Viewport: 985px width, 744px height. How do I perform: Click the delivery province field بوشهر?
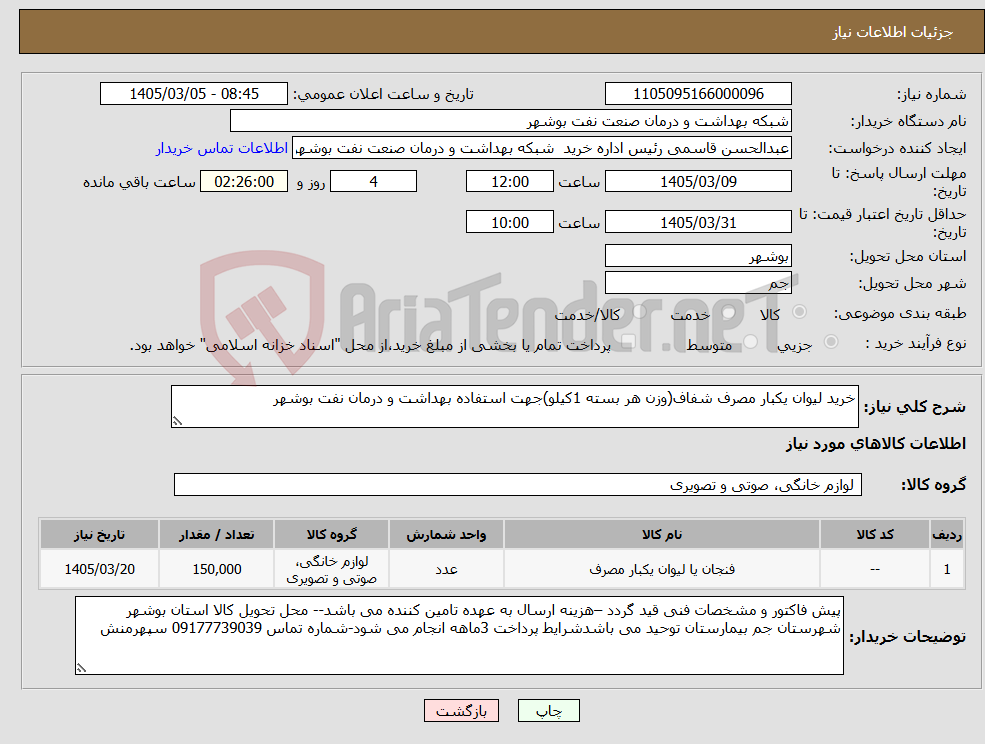click(x=698, y=256)
